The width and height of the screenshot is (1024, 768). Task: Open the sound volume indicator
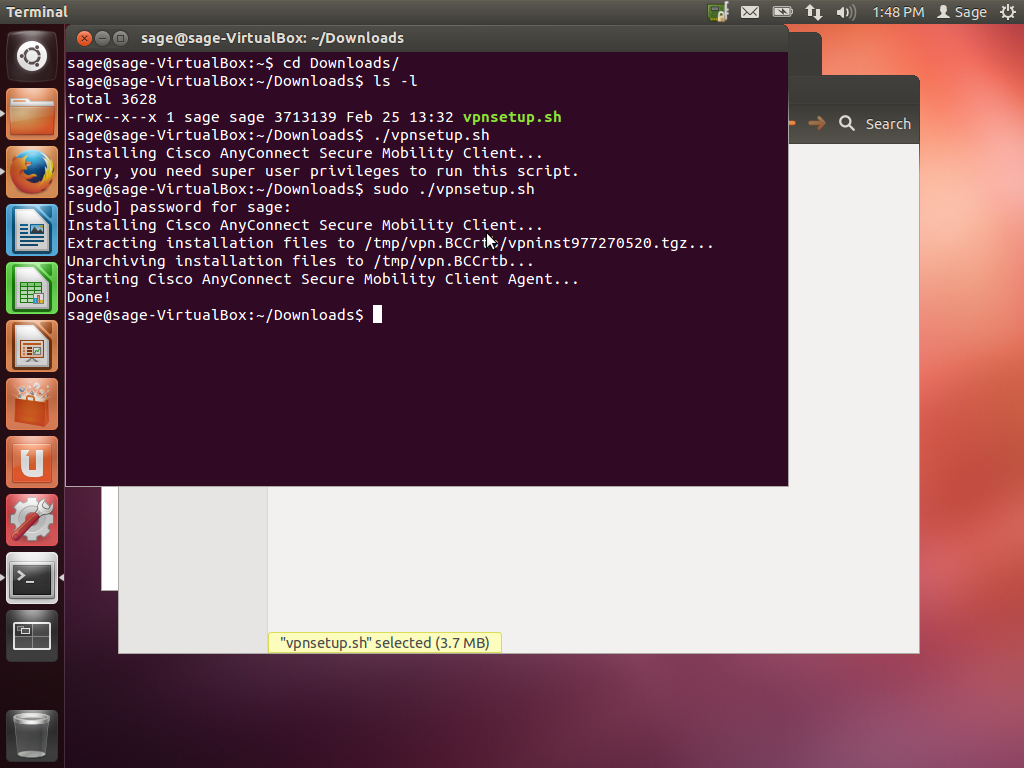pos(846,12)
